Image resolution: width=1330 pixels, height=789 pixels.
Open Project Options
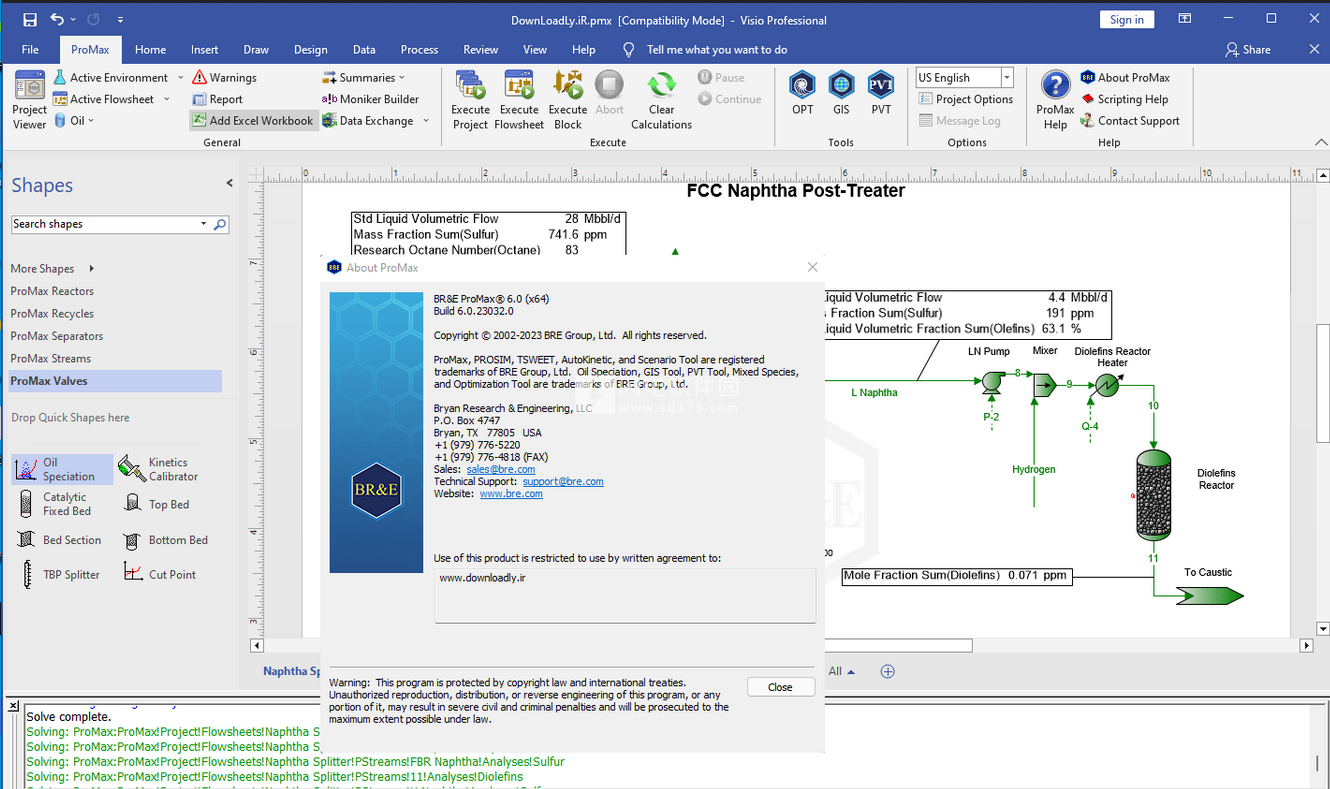(966, 99)
